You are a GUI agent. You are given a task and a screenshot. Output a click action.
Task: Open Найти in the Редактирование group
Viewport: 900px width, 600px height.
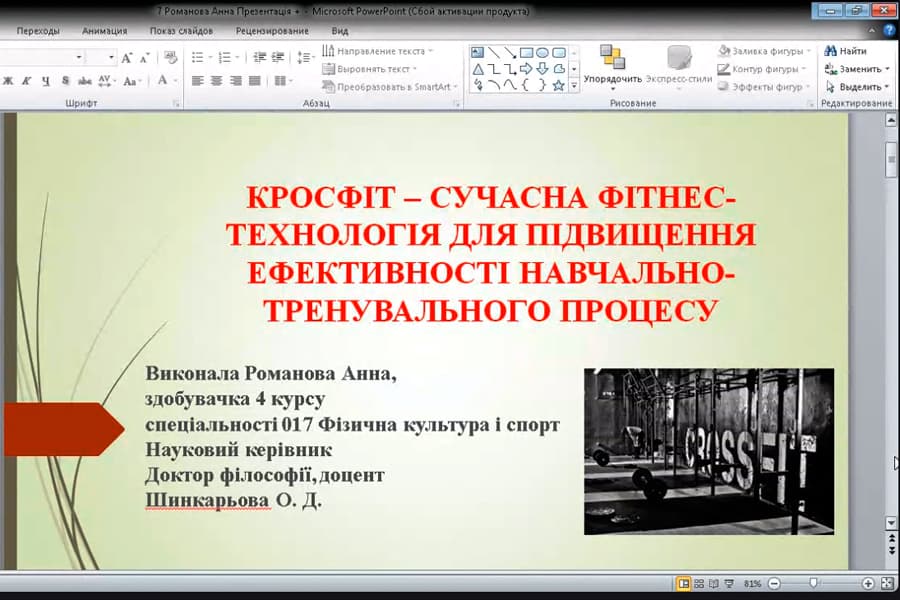point(848,49)
